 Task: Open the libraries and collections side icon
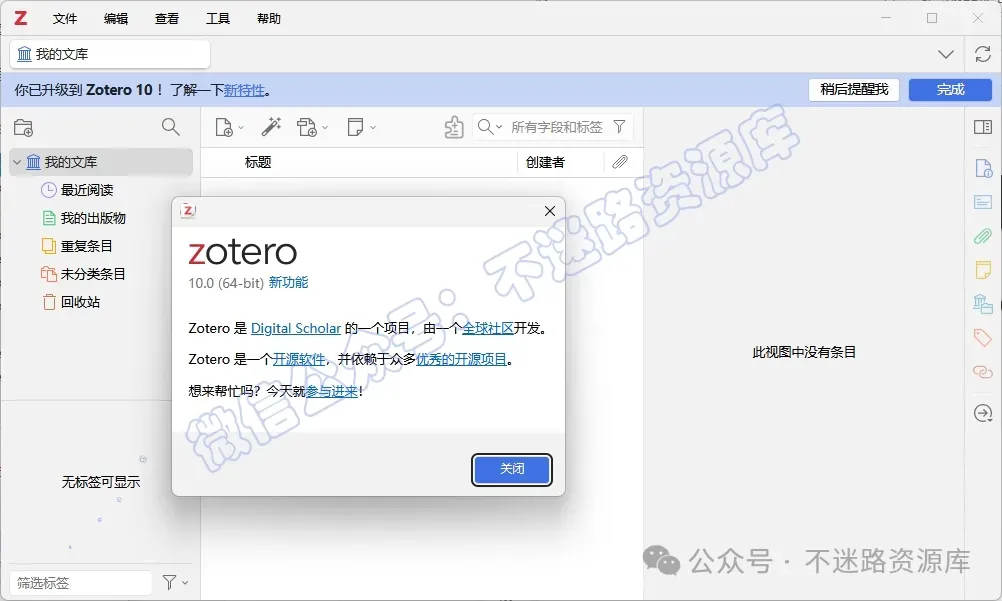[x=983, y=304]
